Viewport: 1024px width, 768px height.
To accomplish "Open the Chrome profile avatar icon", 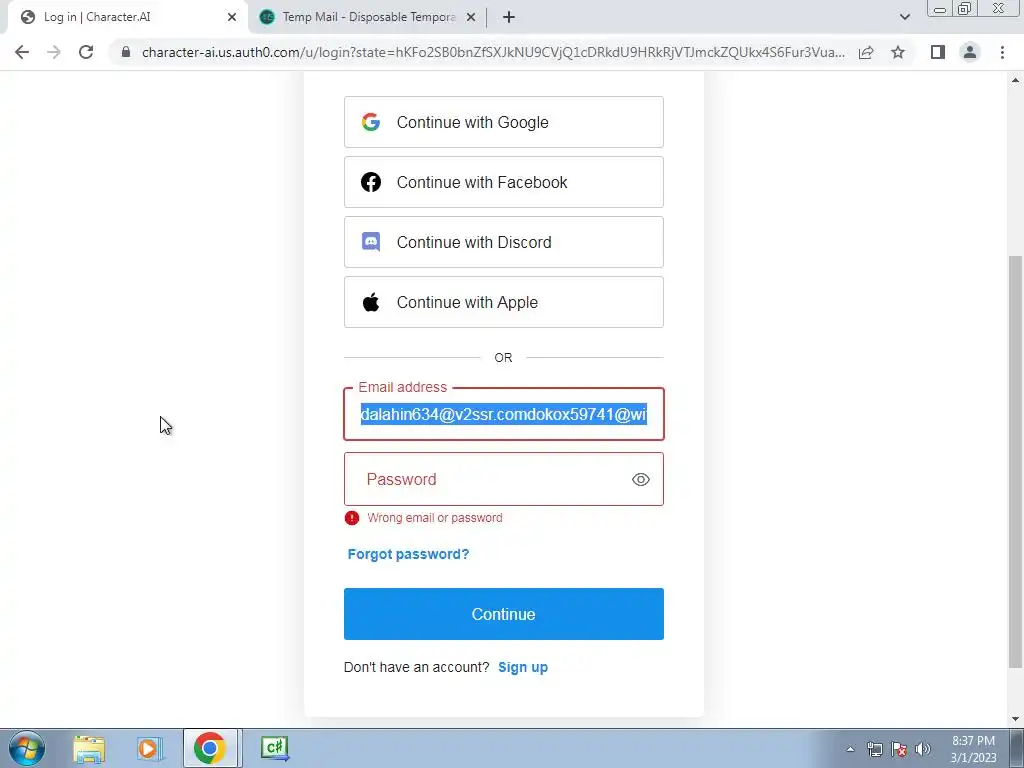I will tap(970, 52).
